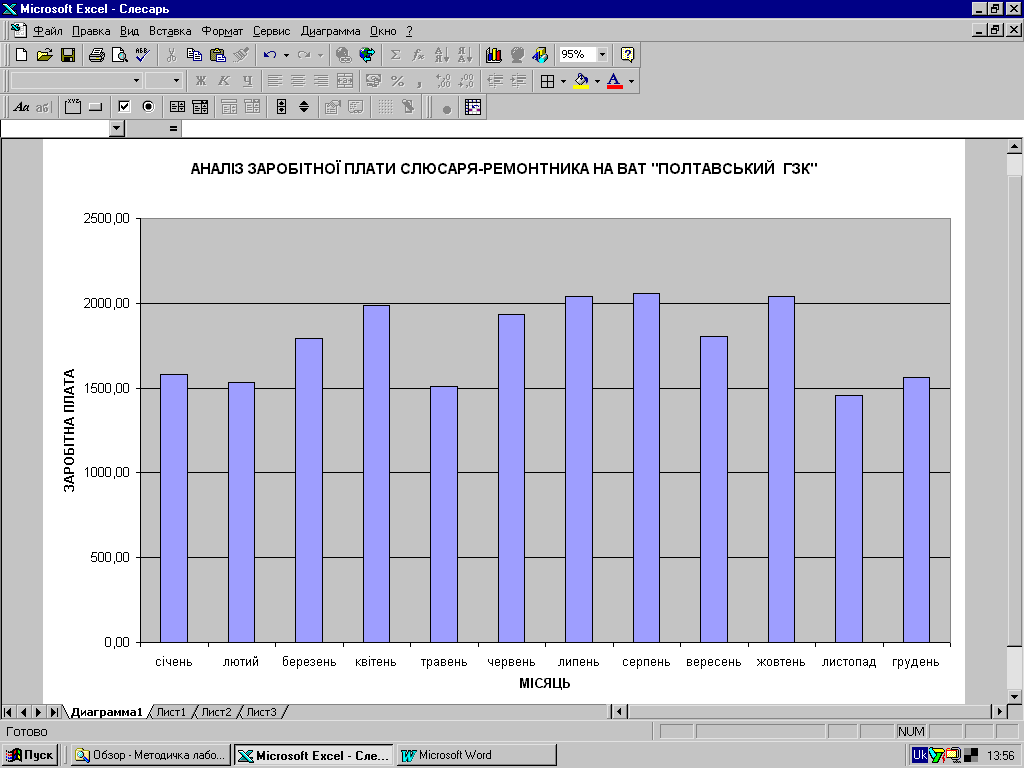This screenshot has width=1024, height=768.
Task: Open the Пуск start button
Action: pyautogui.click(x=30, y=755)
